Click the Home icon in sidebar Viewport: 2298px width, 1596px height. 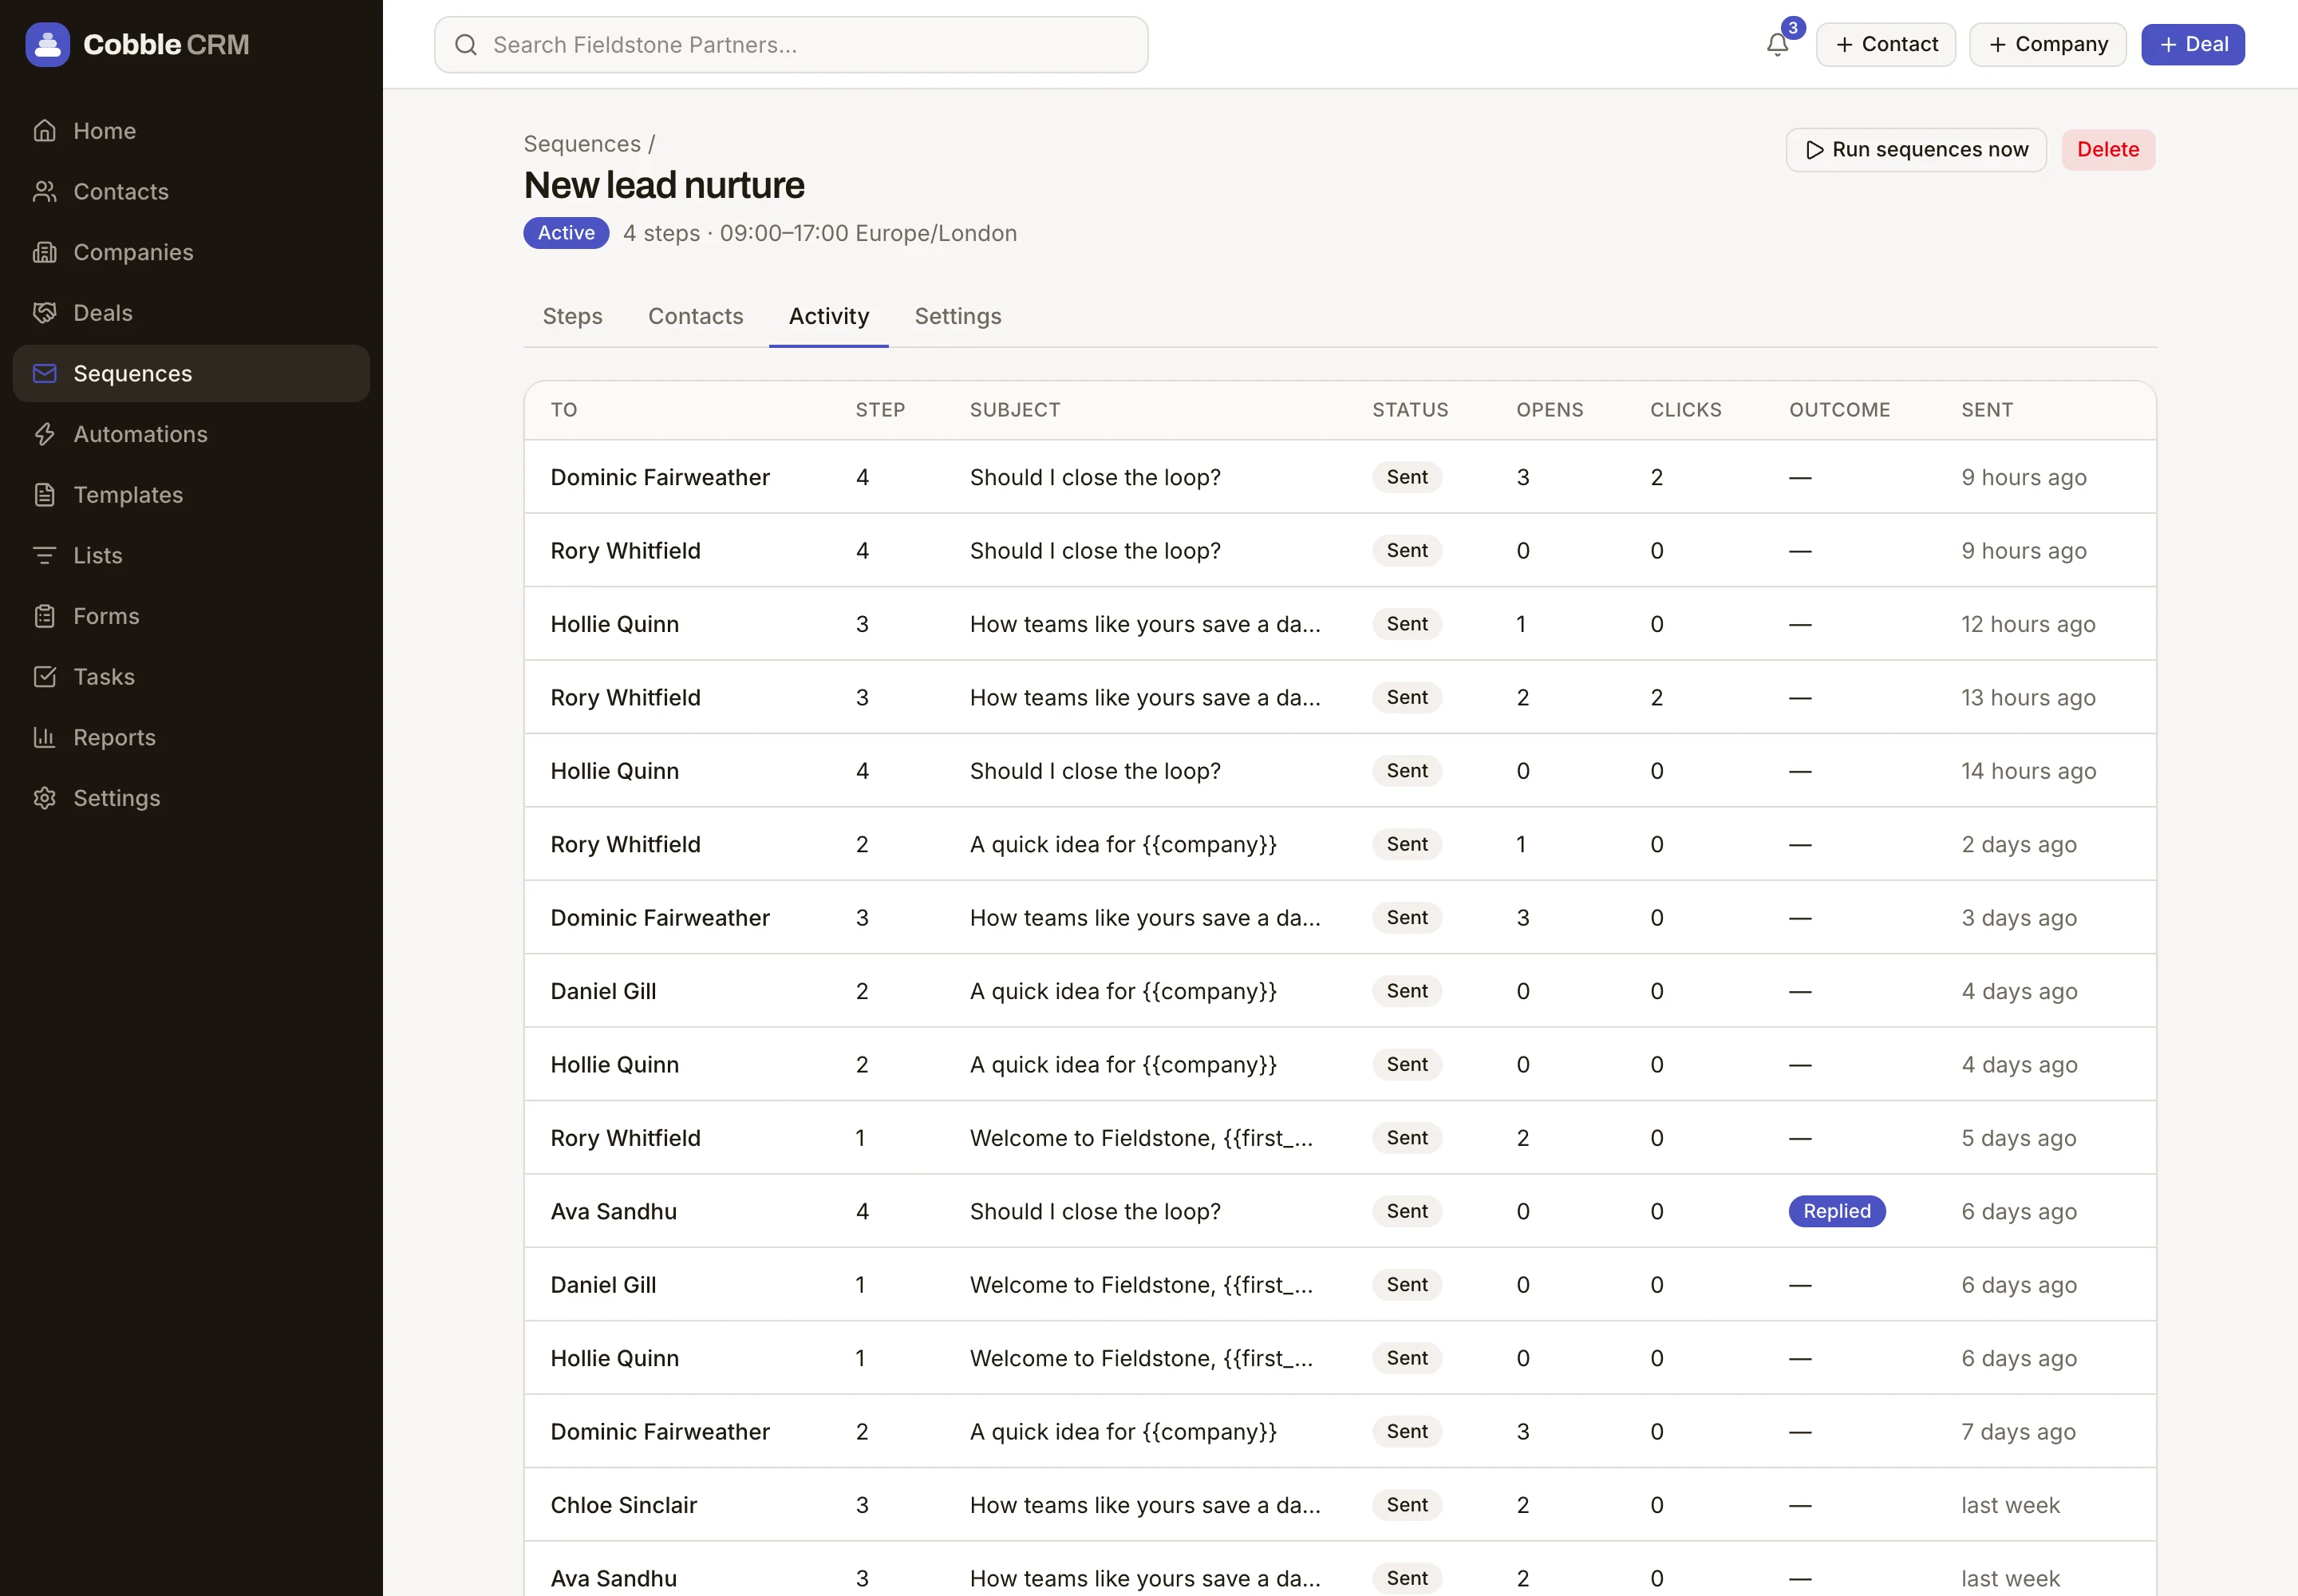(x=44, y=131)
